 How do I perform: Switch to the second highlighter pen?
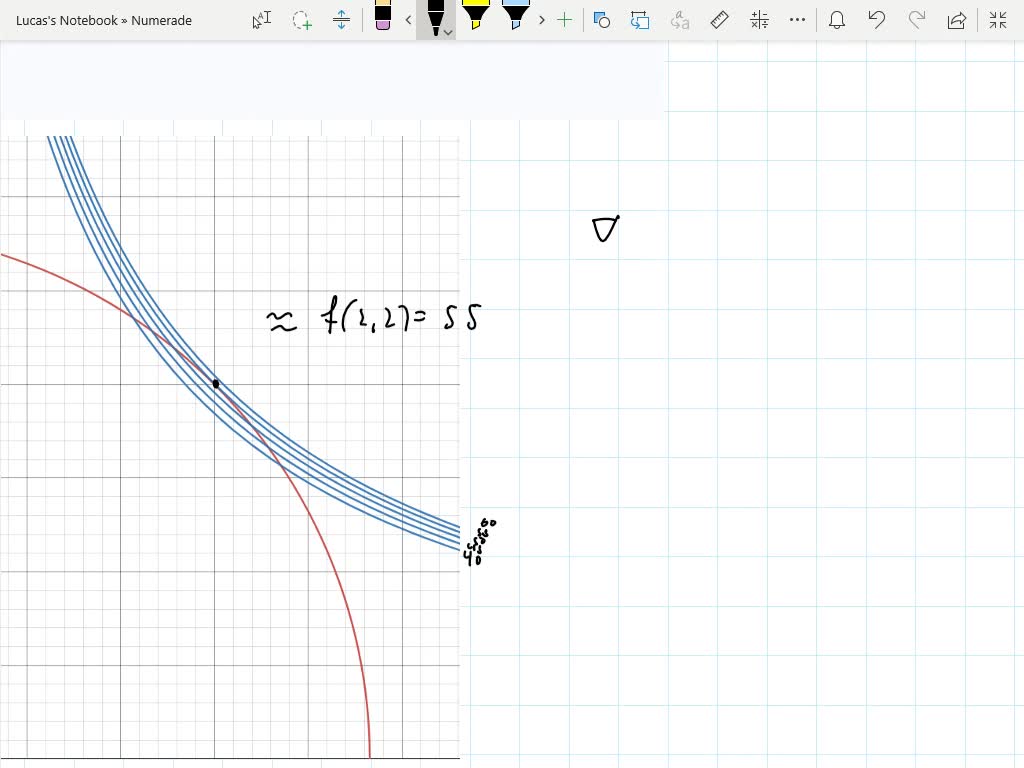coord(515,18)
